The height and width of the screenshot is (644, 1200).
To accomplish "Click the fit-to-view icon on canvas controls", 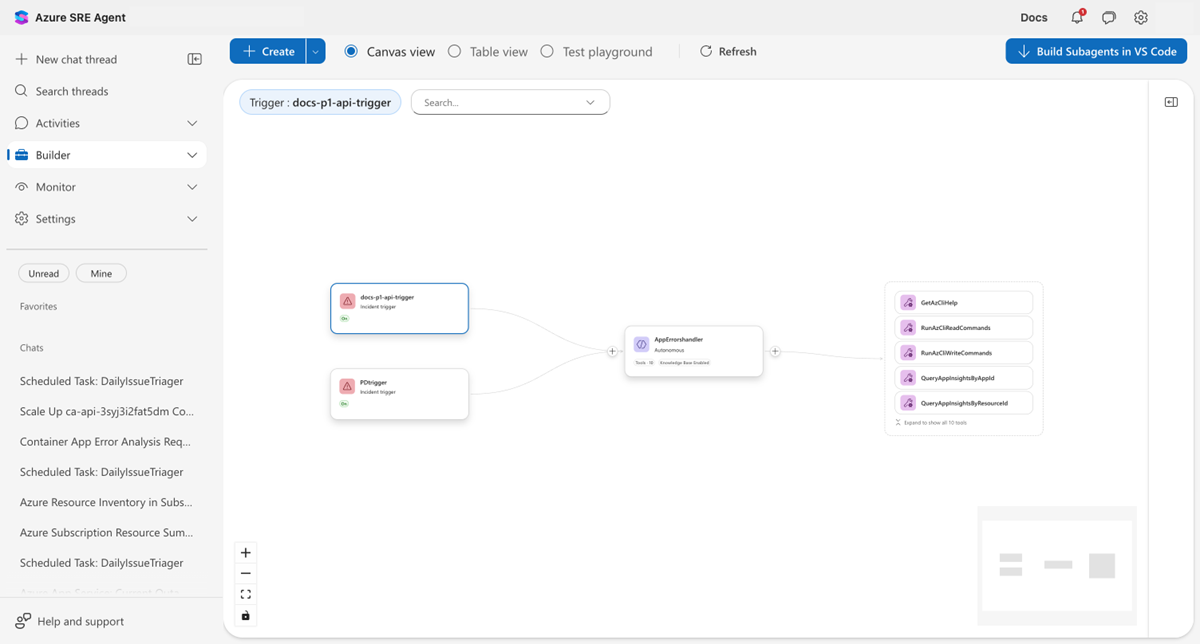I will (x=245, y=594).
